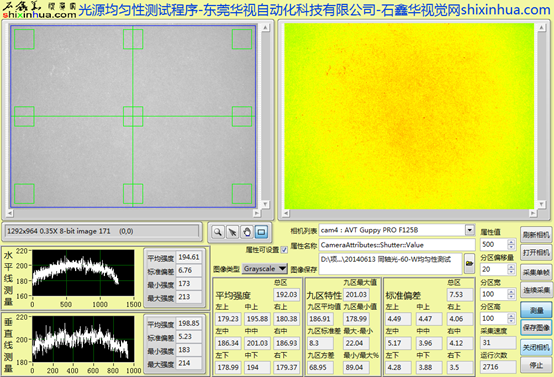Select the rectangle ROI tool
This screenshot has height=377, width=554.
pyautogui.click(x=261, y=232)
